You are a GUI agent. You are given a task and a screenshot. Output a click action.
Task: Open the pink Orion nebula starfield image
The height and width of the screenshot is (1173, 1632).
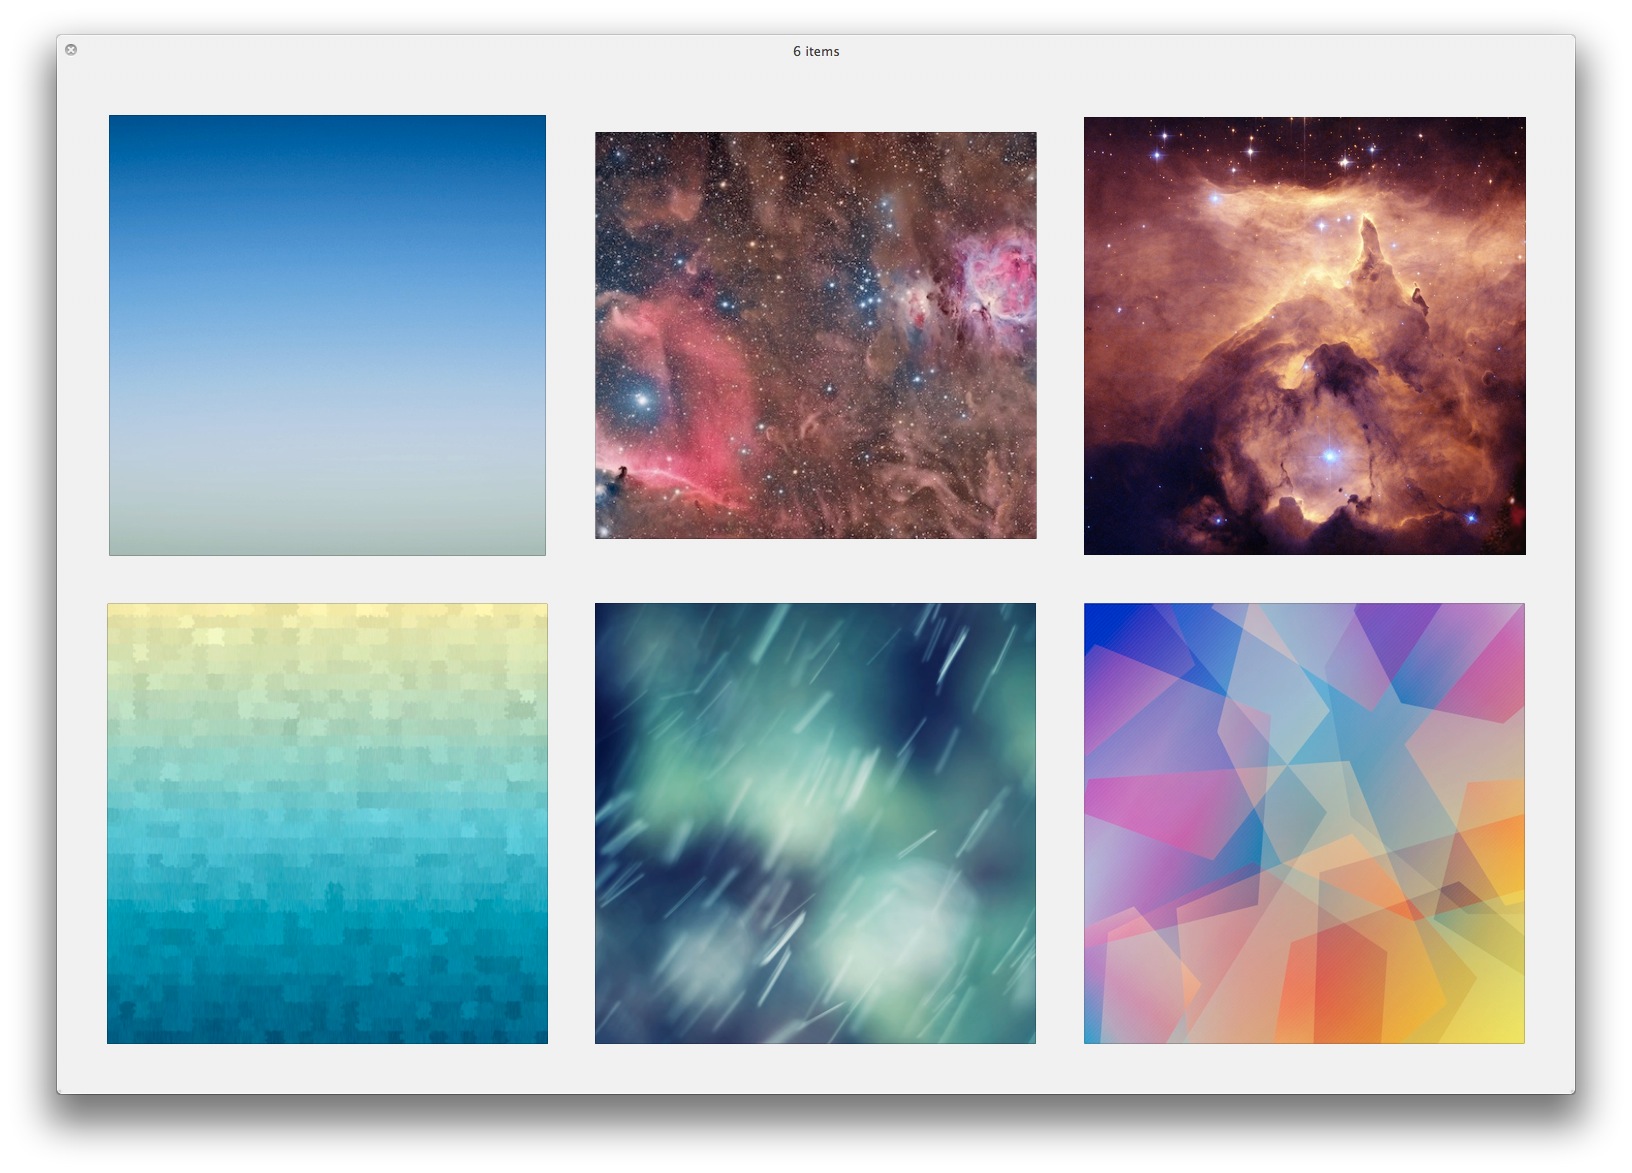click(816, 335)
